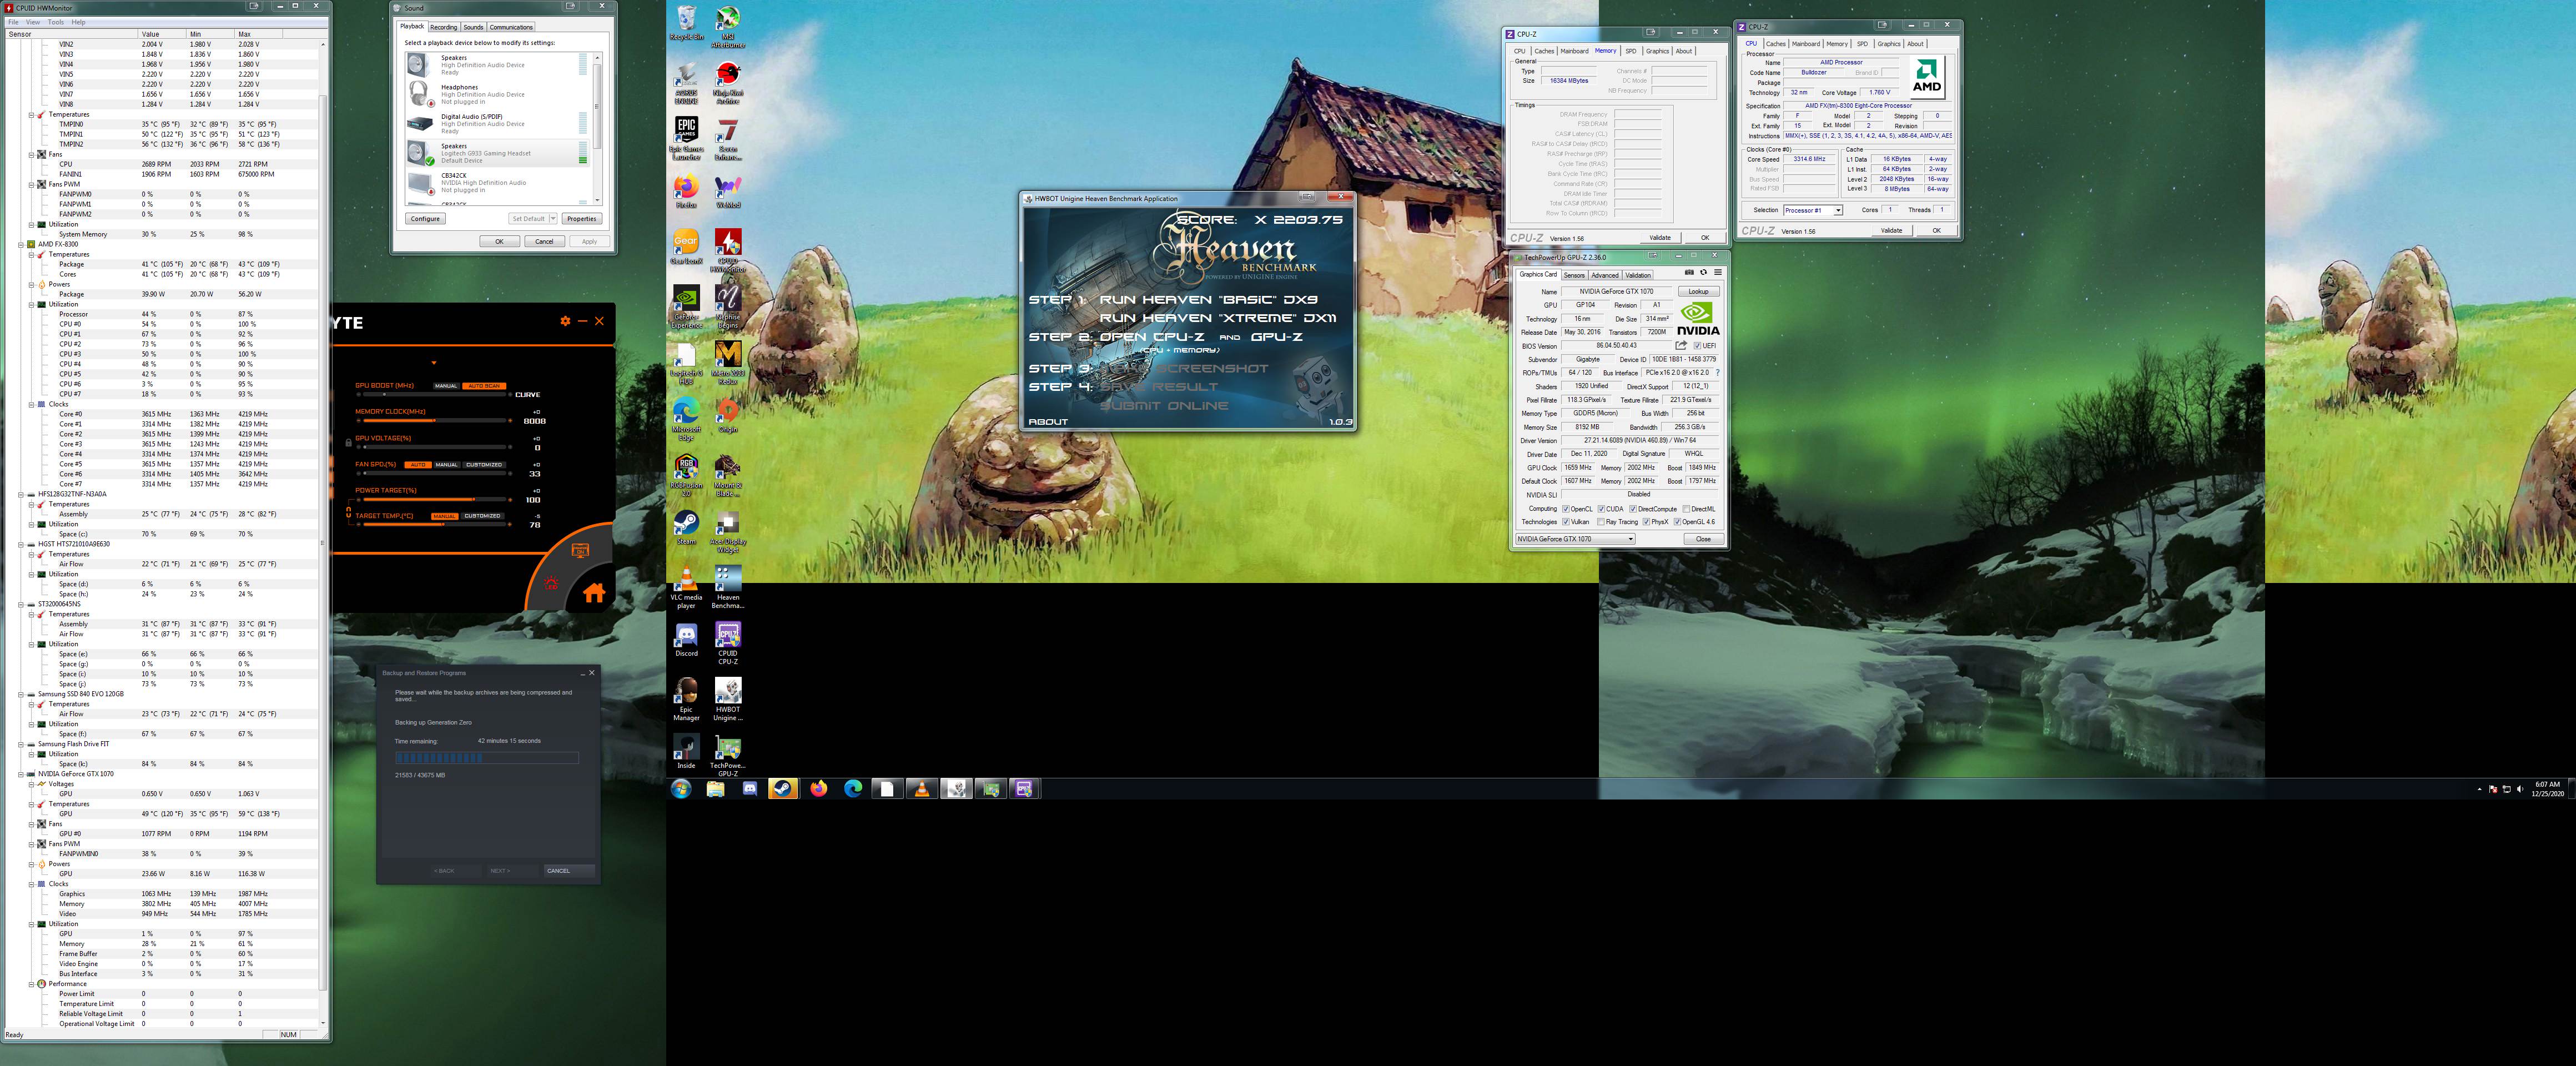Open the MSI Afterburner desktop shortcut

point(727,27)
